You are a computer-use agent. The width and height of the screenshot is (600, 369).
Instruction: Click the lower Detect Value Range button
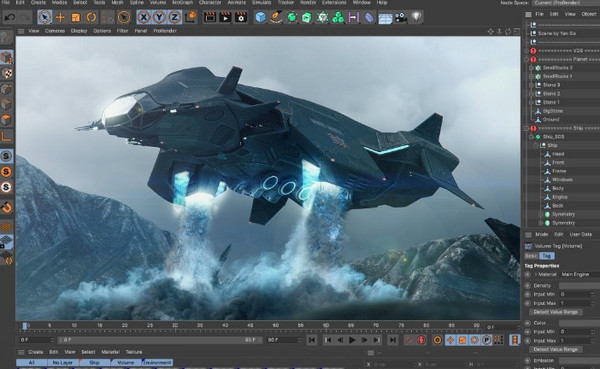[556, 349]
